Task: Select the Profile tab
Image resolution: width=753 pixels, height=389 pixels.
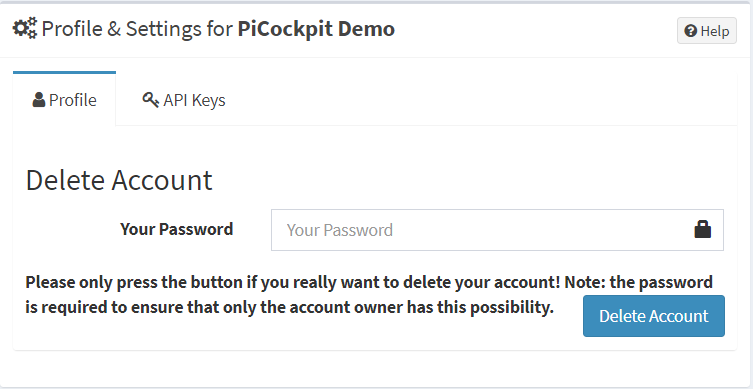Action: coord(64,99)
